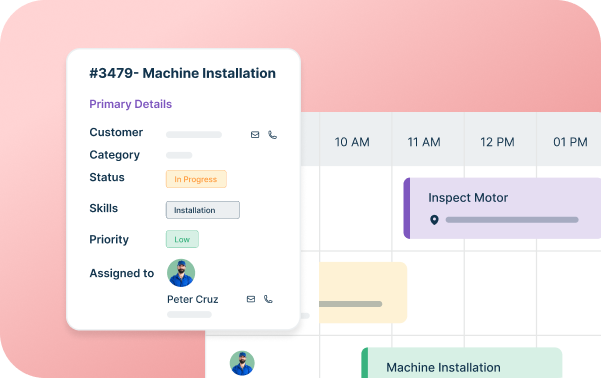Click the Category value placeholder bar

179,155
